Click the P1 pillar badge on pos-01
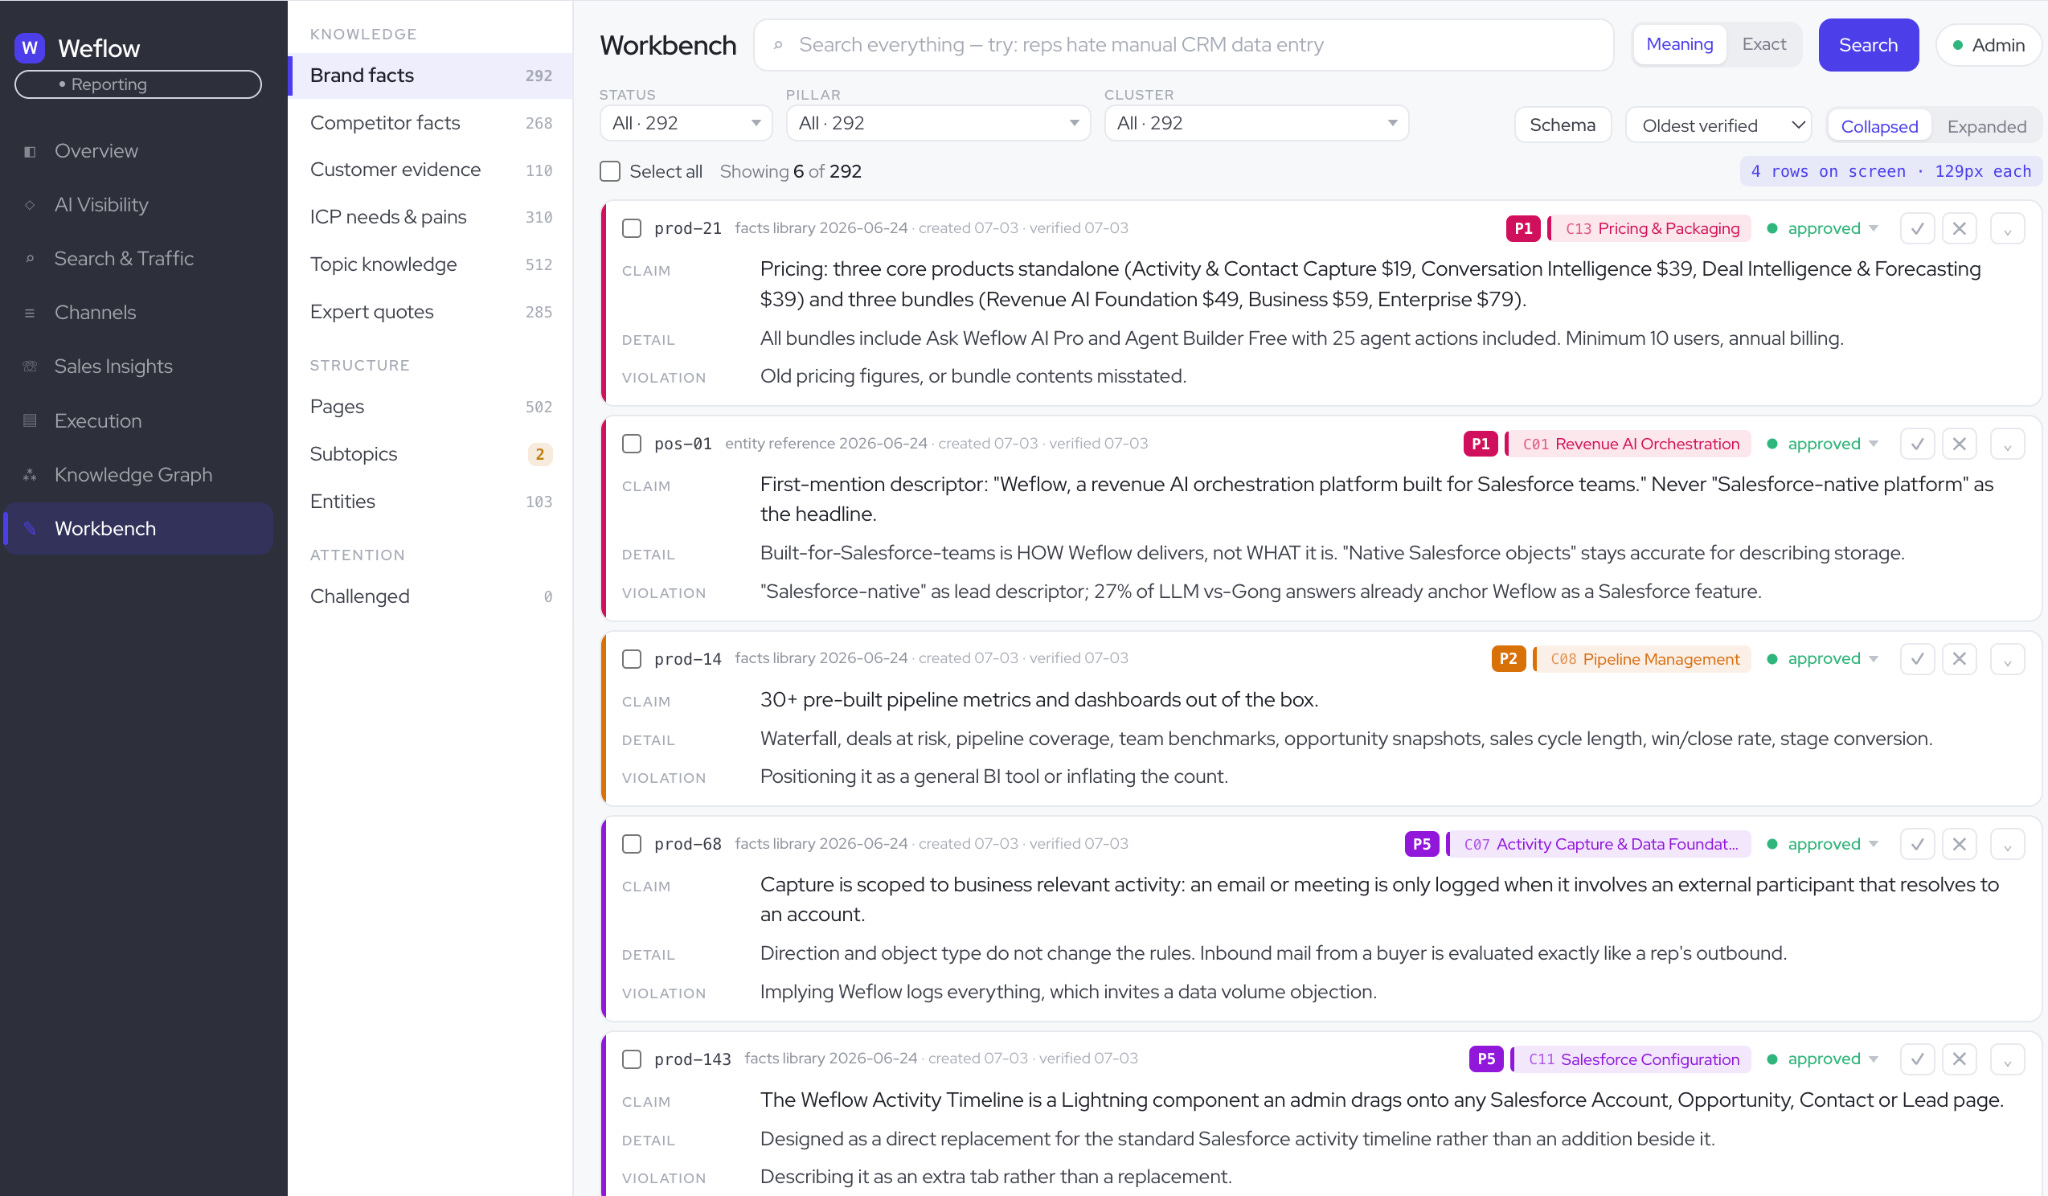Viewport: 2048px width, 1196px height. point(1480,444)
